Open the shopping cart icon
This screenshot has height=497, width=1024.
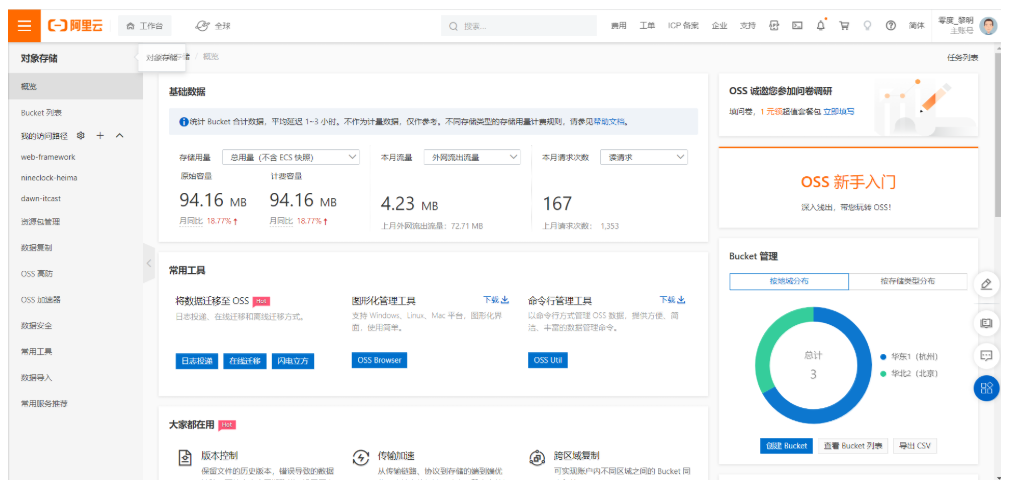click(844, 25)
